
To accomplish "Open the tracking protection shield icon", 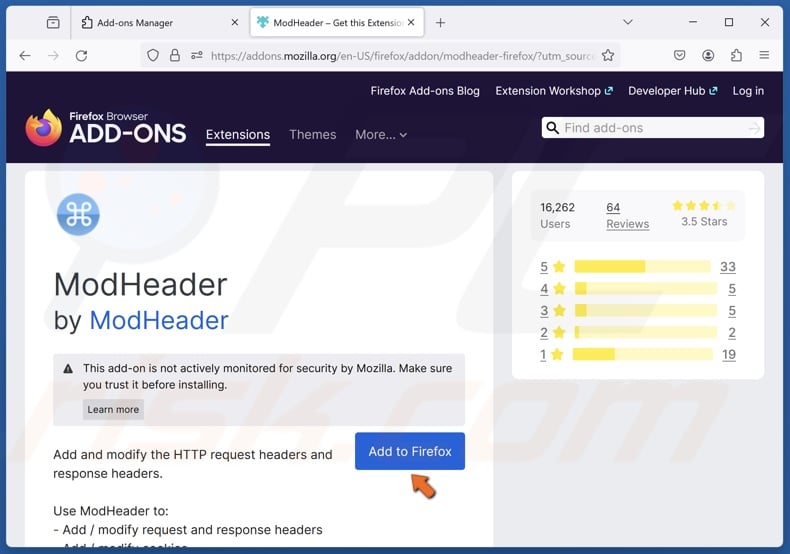I will [153, 55].
